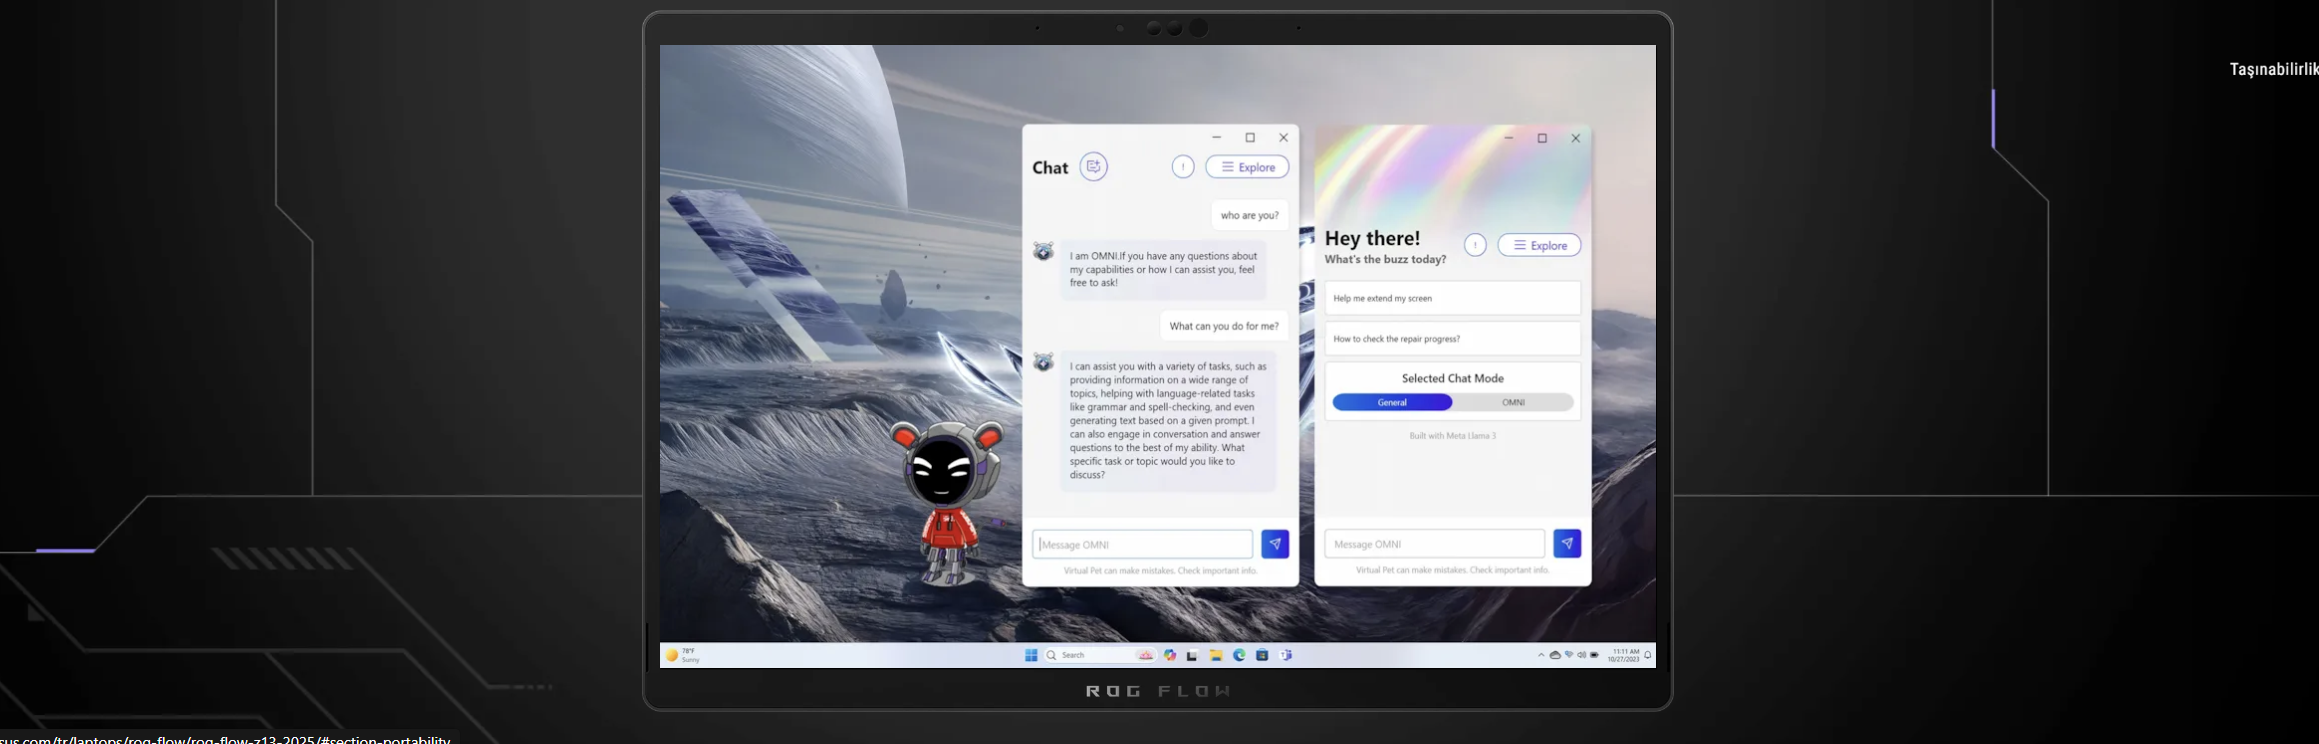This screenshot has width=2319, height=744.
Task: Click OneDrive cloud icon in system tray
Action: pos(1555,655)
